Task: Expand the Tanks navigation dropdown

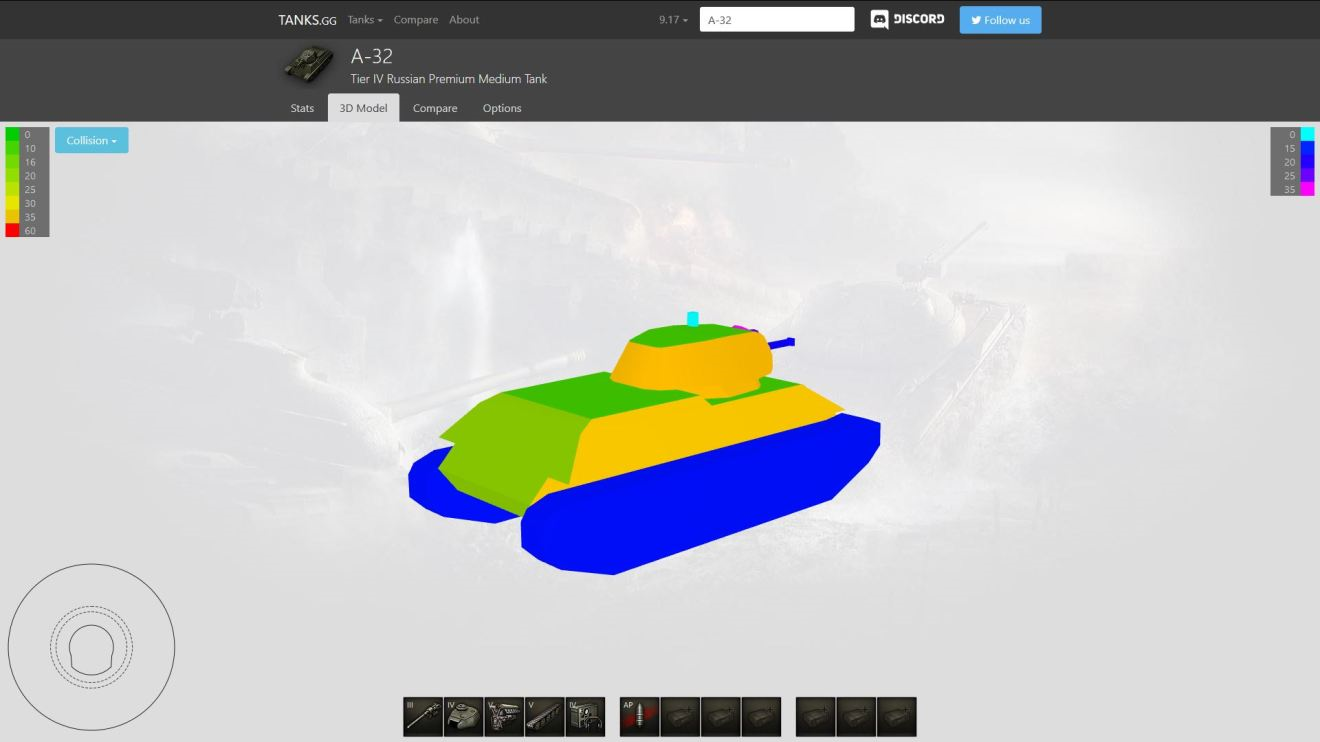Action: coord(365,20)
